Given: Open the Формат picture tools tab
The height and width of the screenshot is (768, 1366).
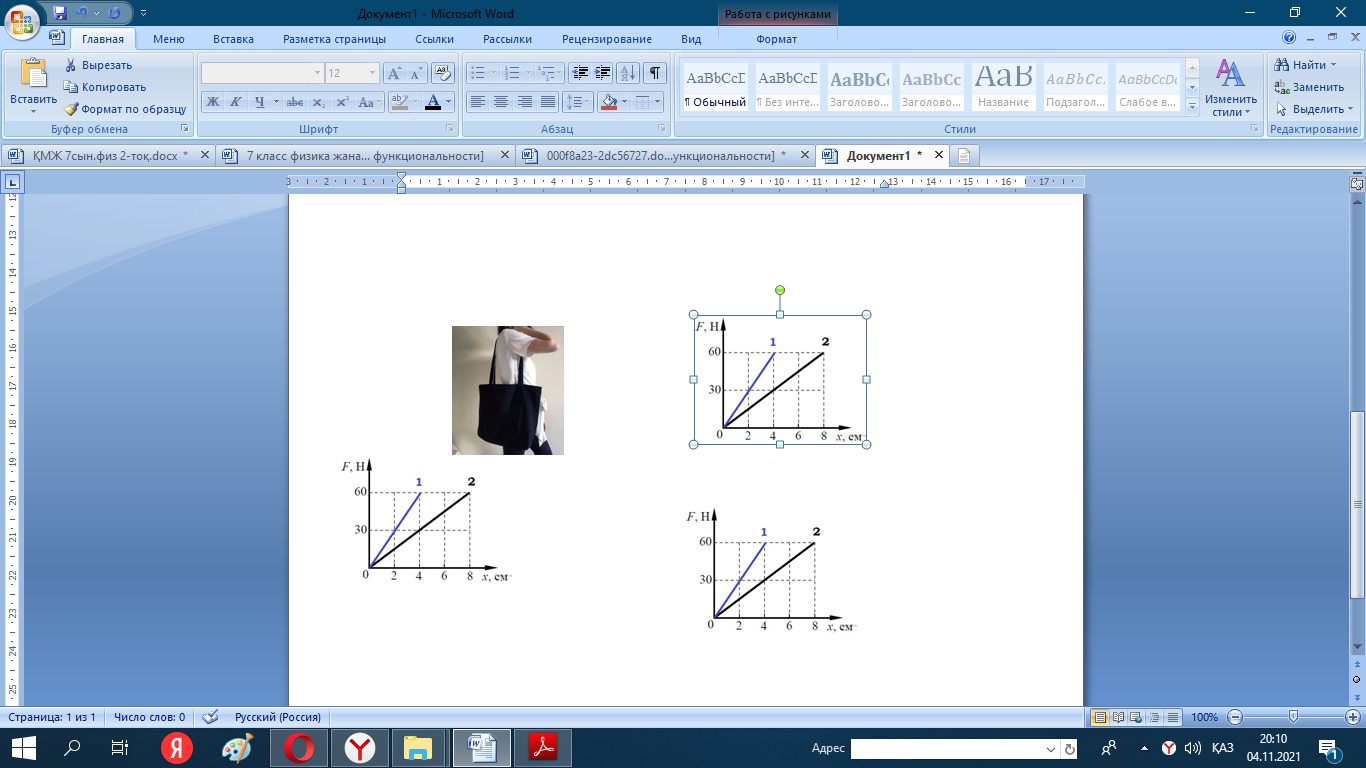Looking at the screenshot, I should tap(777, 39).
